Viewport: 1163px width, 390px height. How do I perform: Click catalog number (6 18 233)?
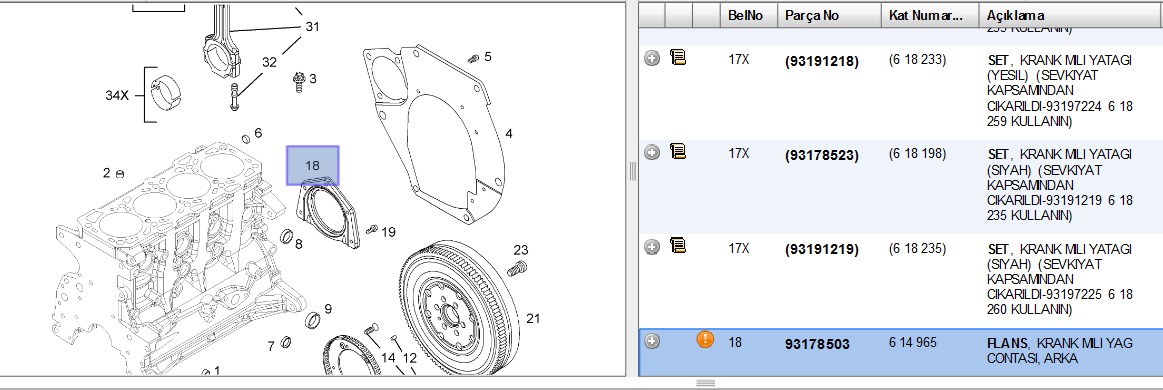[917, 59]
